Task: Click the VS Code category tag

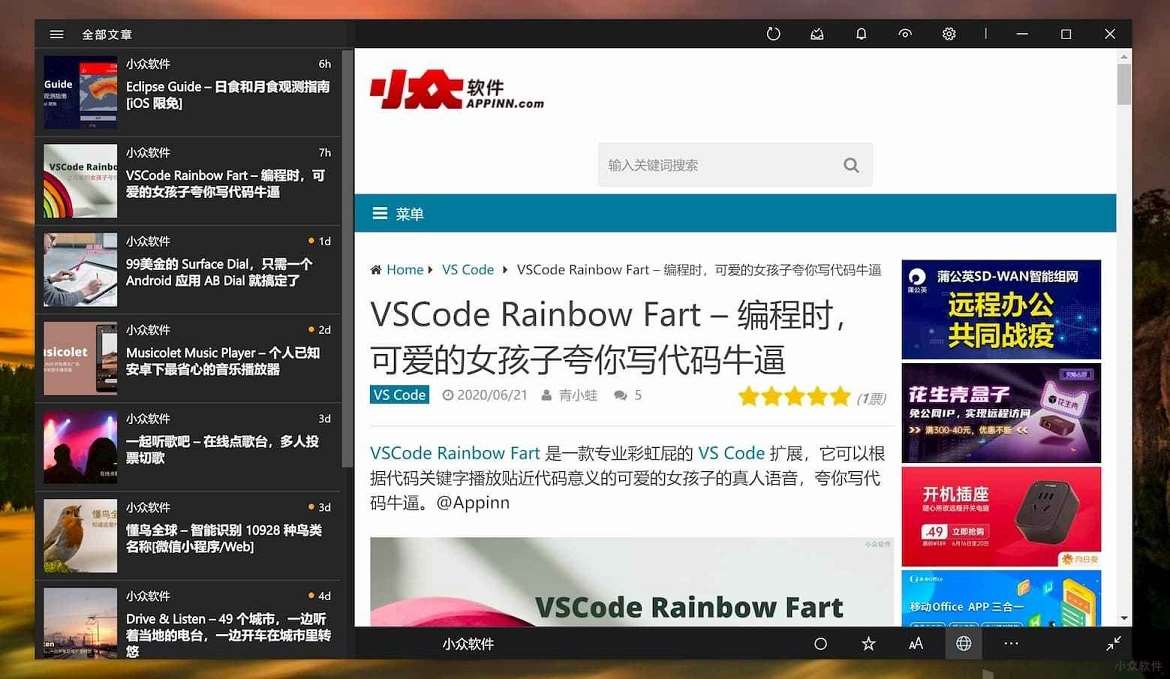Action: [399, 395]
